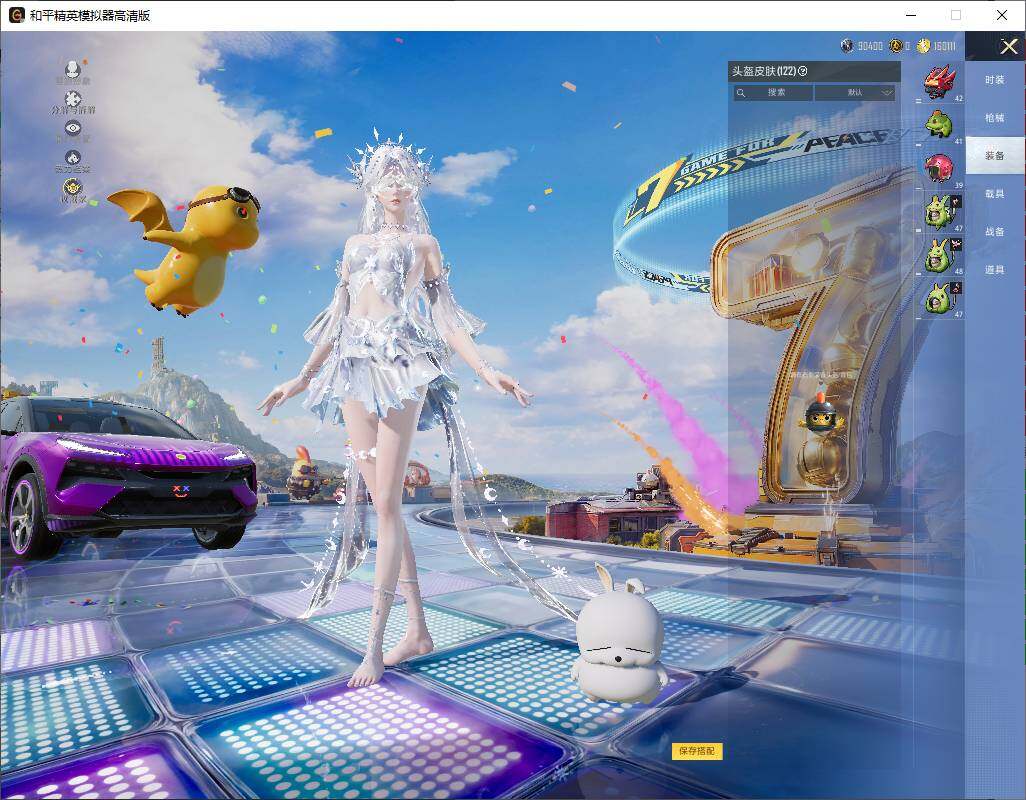Click the emulator app icon in title bar
1026x800 pixels.
[16, 15]
